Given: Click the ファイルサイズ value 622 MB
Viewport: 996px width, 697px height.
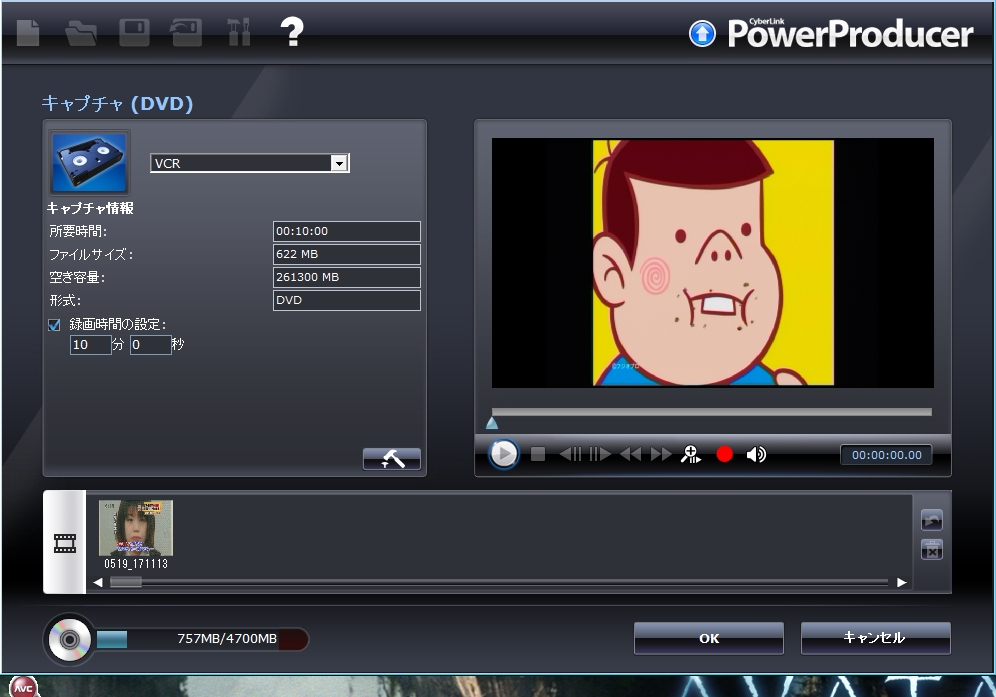Looking at the screenshot, I should [347, 254].
